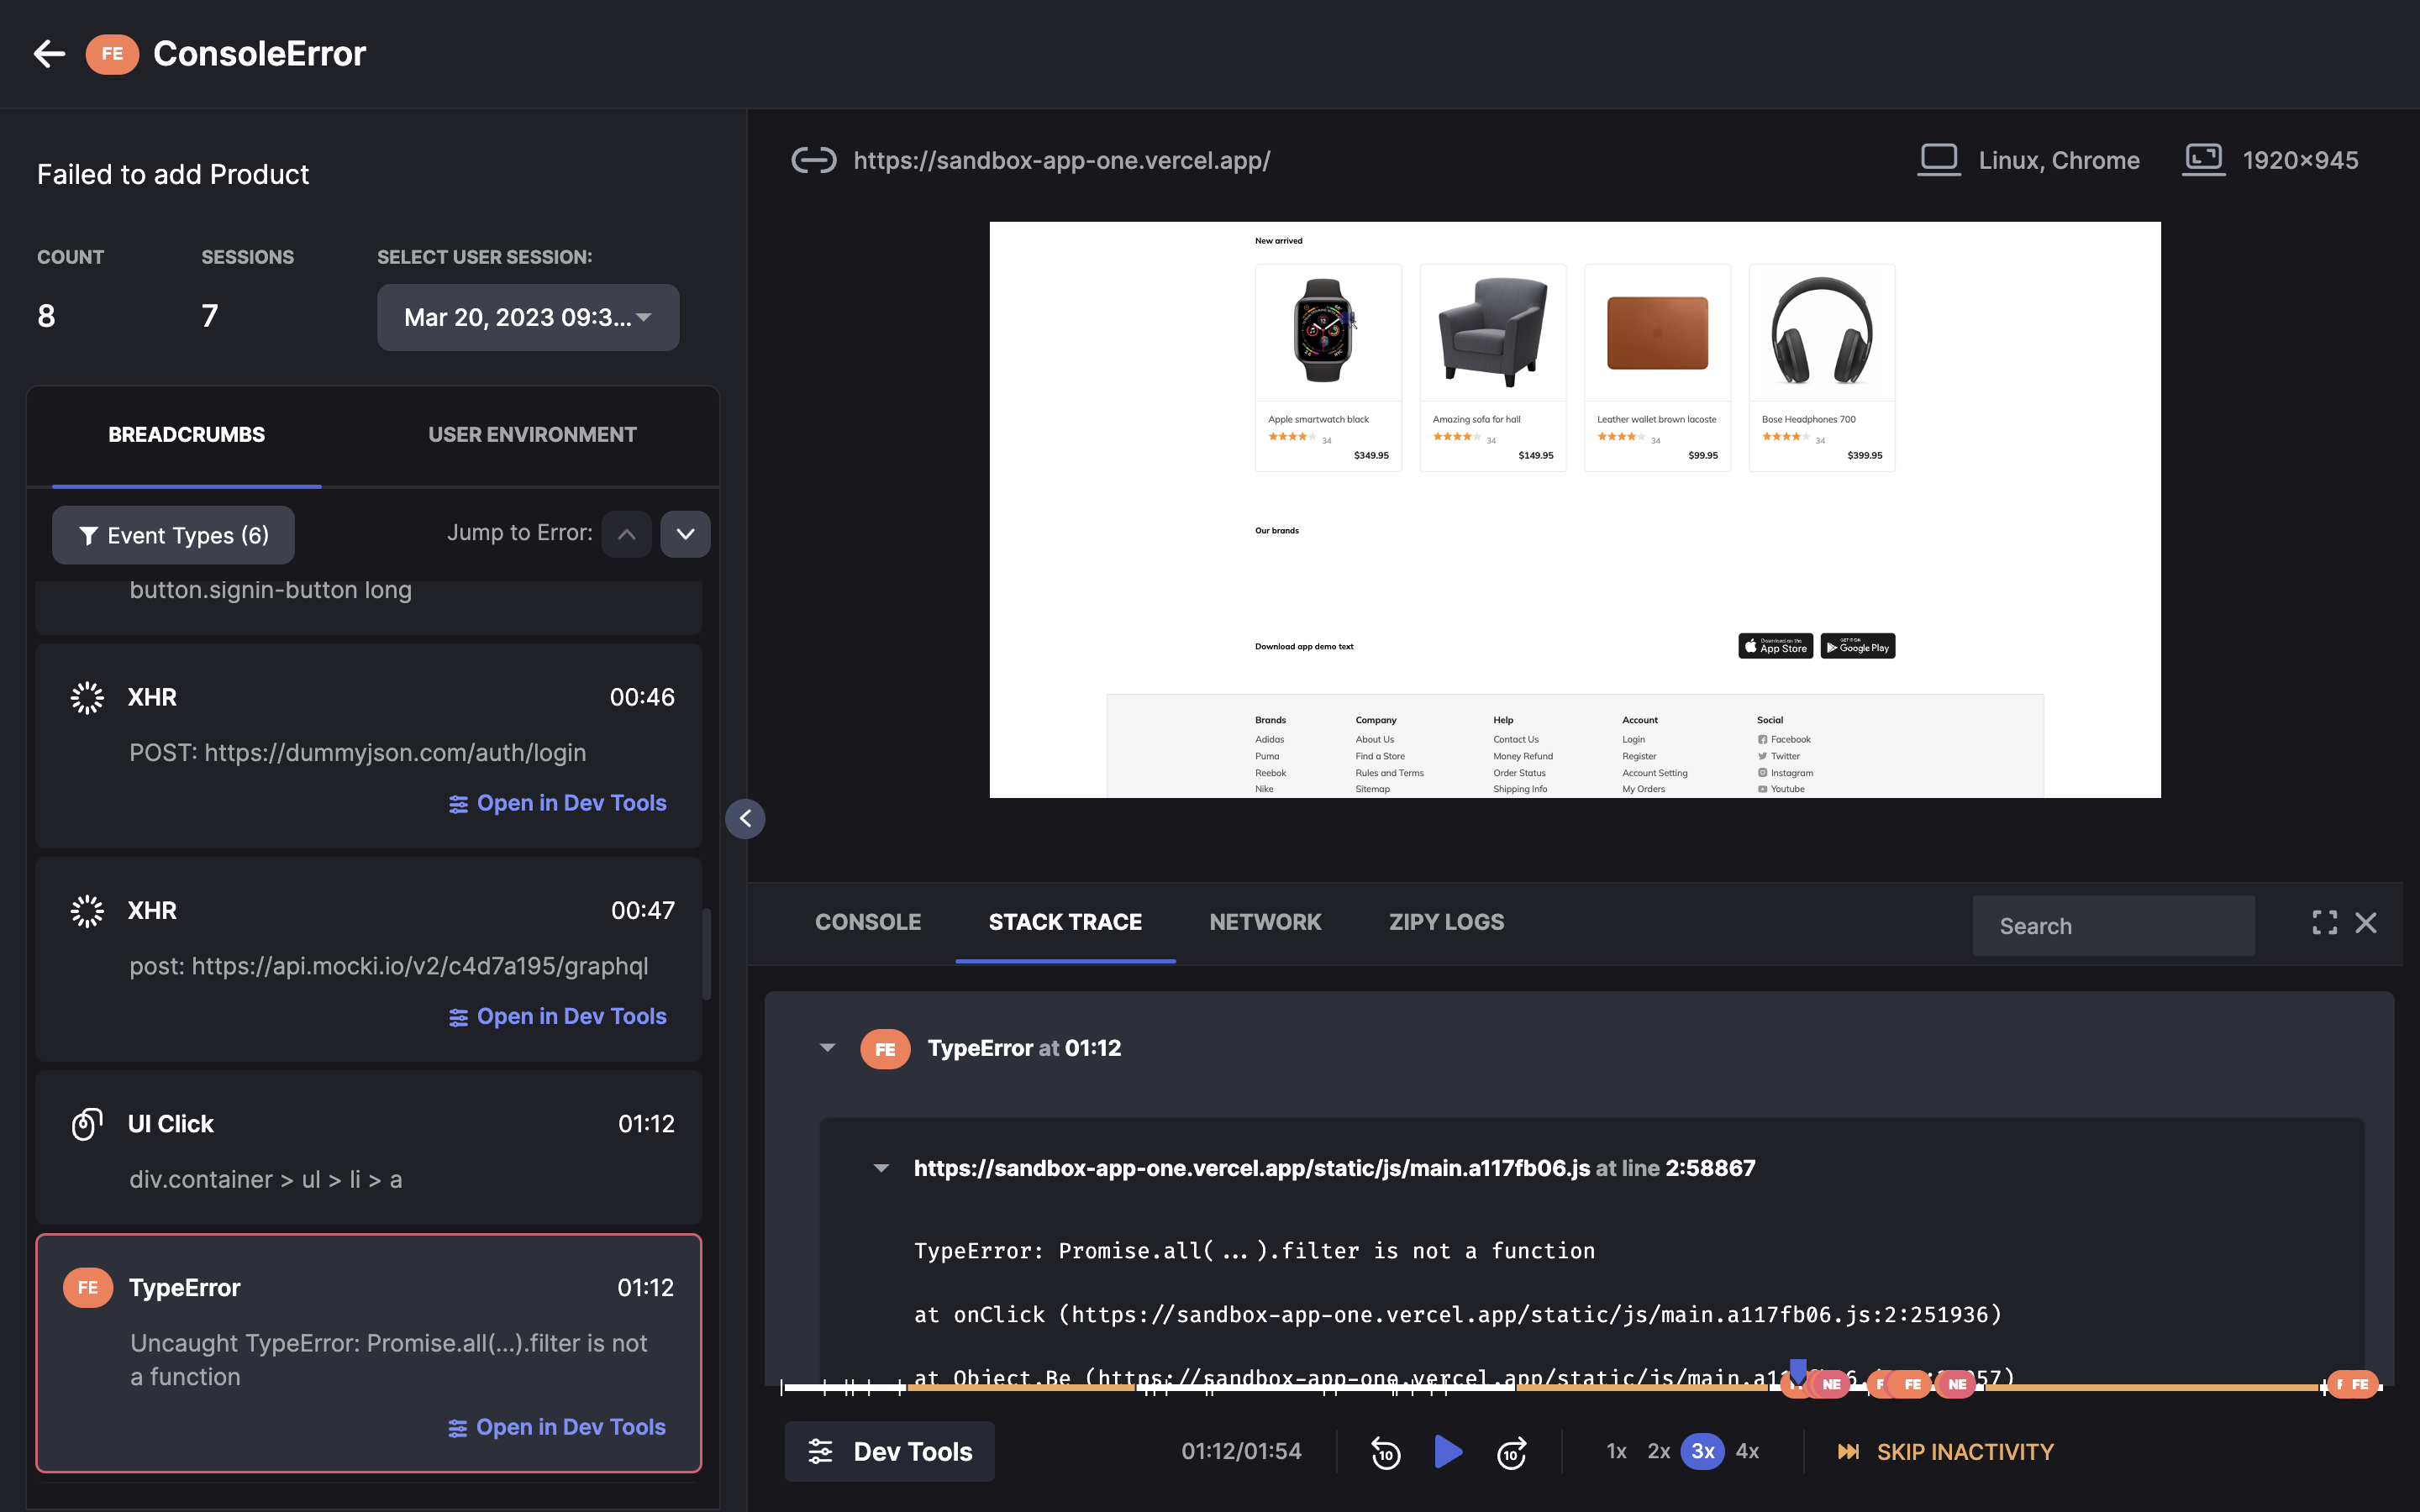Set playback speed to 1x
The image size is (2420, 1512).
[1616, 1451]
